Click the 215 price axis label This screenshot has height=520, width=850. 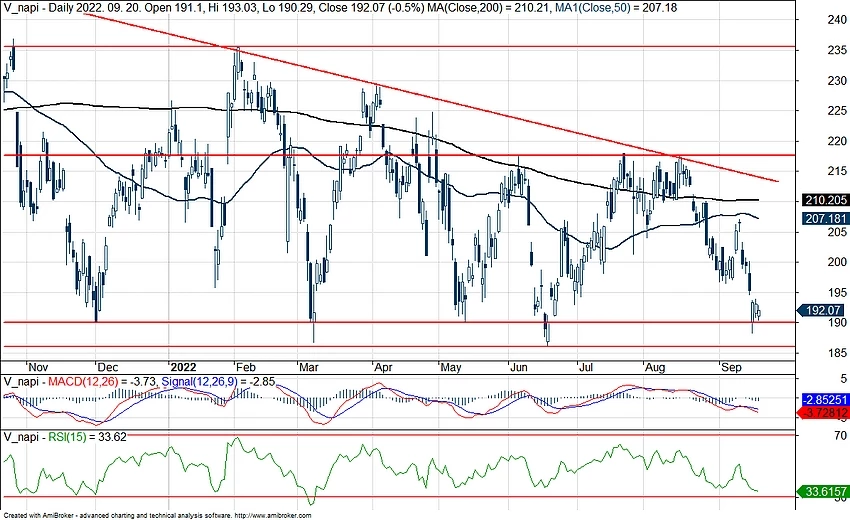coord(837,171)
